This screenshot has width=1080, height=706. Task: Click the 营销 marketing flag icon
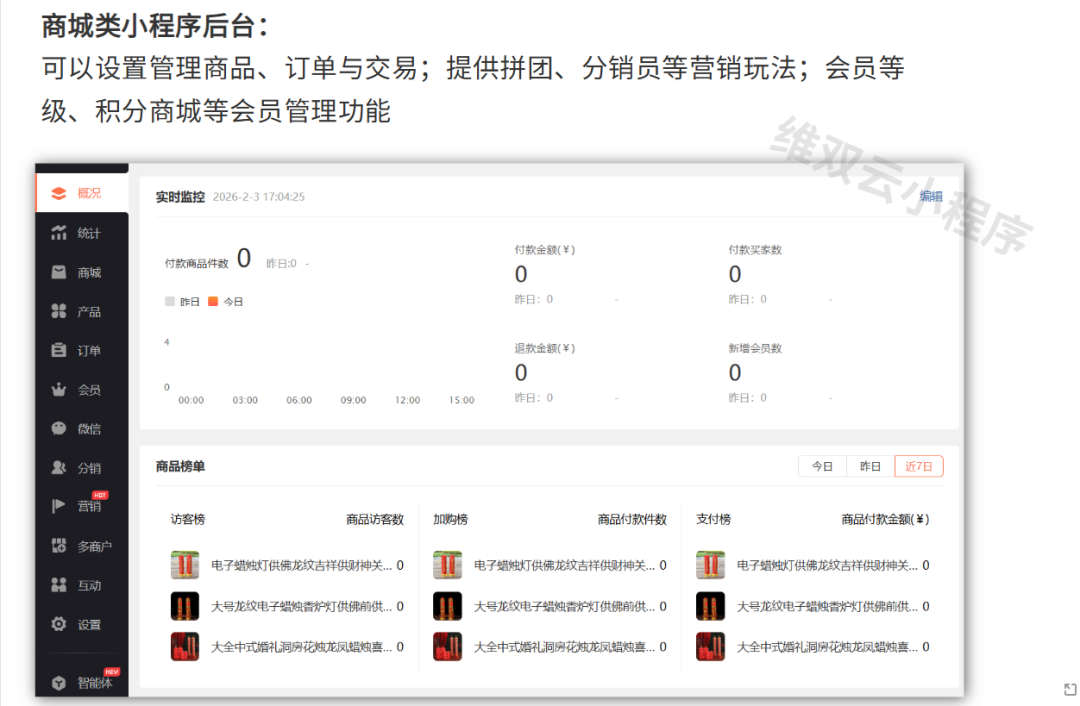tap(59, 506)
